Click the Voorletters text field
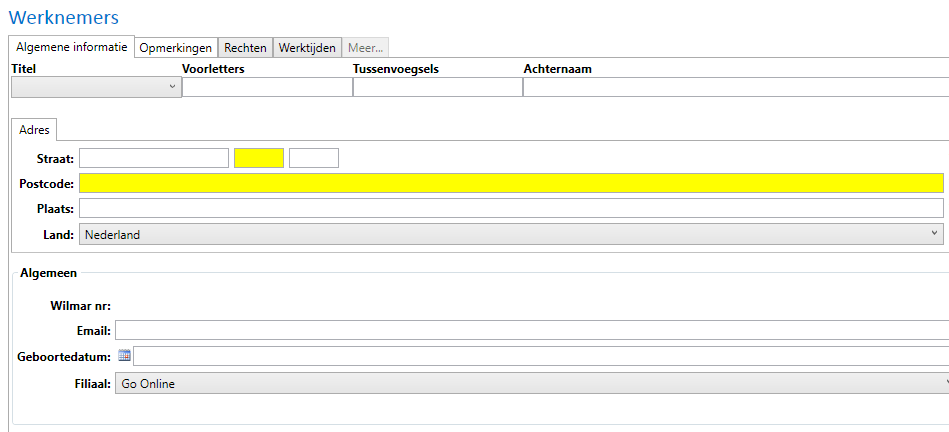This screenshot has height=432, width=949. tap(266, 87)
